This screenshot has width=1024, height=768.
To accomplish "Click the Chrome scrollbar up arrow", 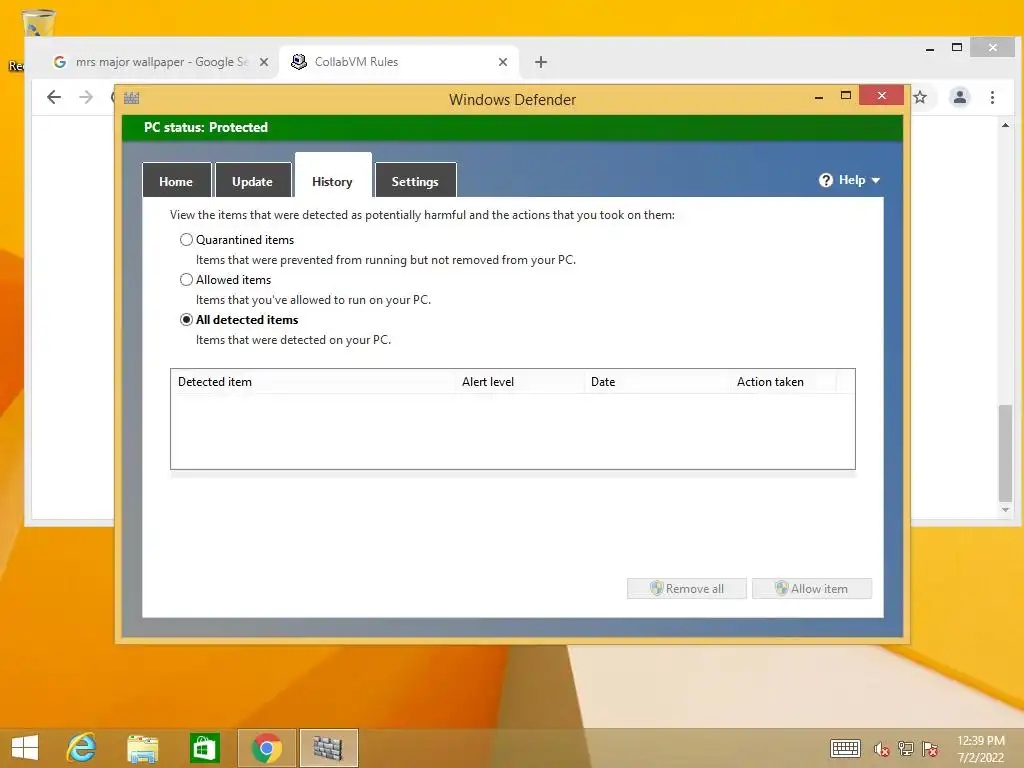I will 1005,125.
